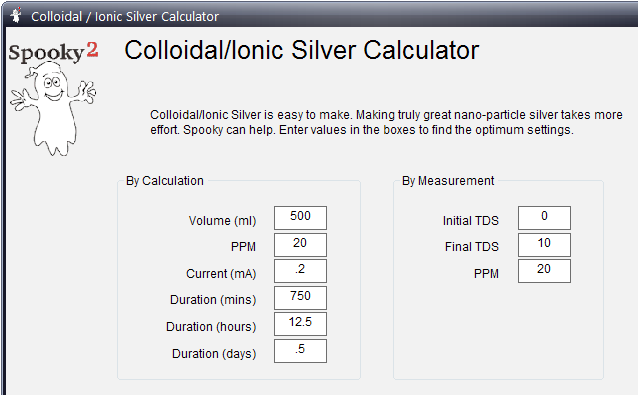Screen dimensions: 638x395
Task: Click the Volume (ml) label
Action: point(222,221)
